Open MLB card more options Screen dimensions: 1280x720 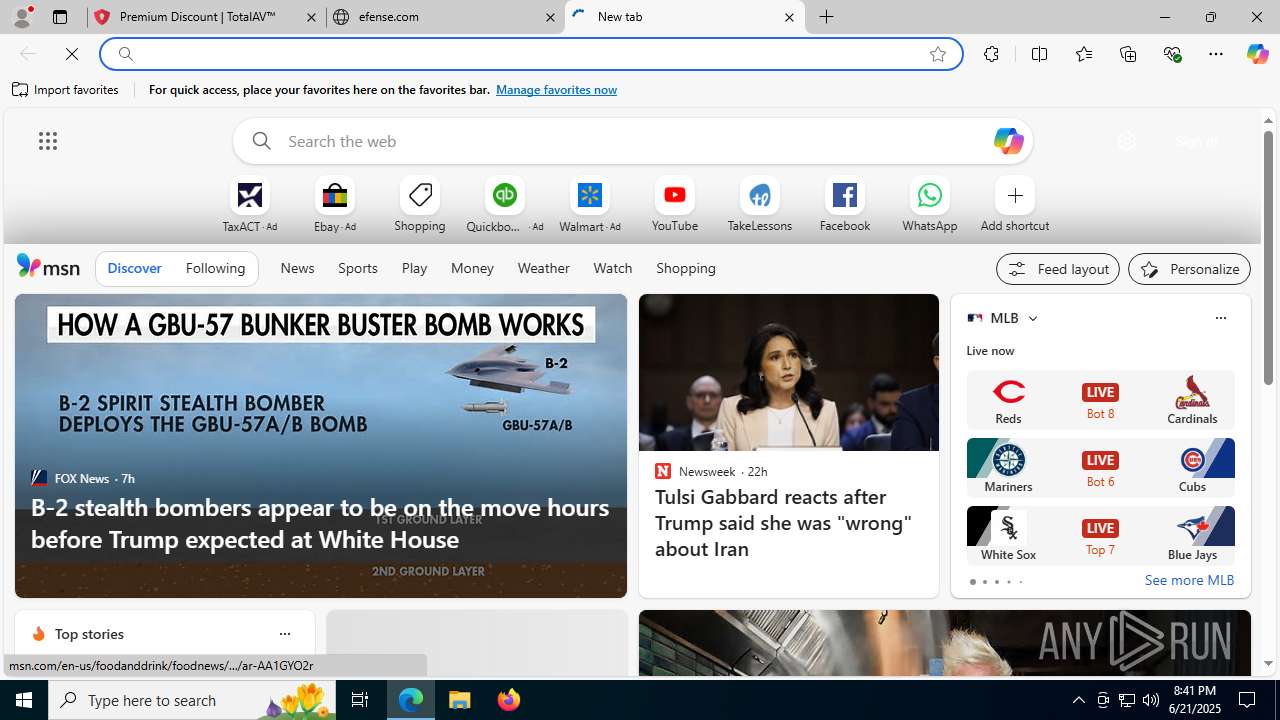pos(1220,318)
